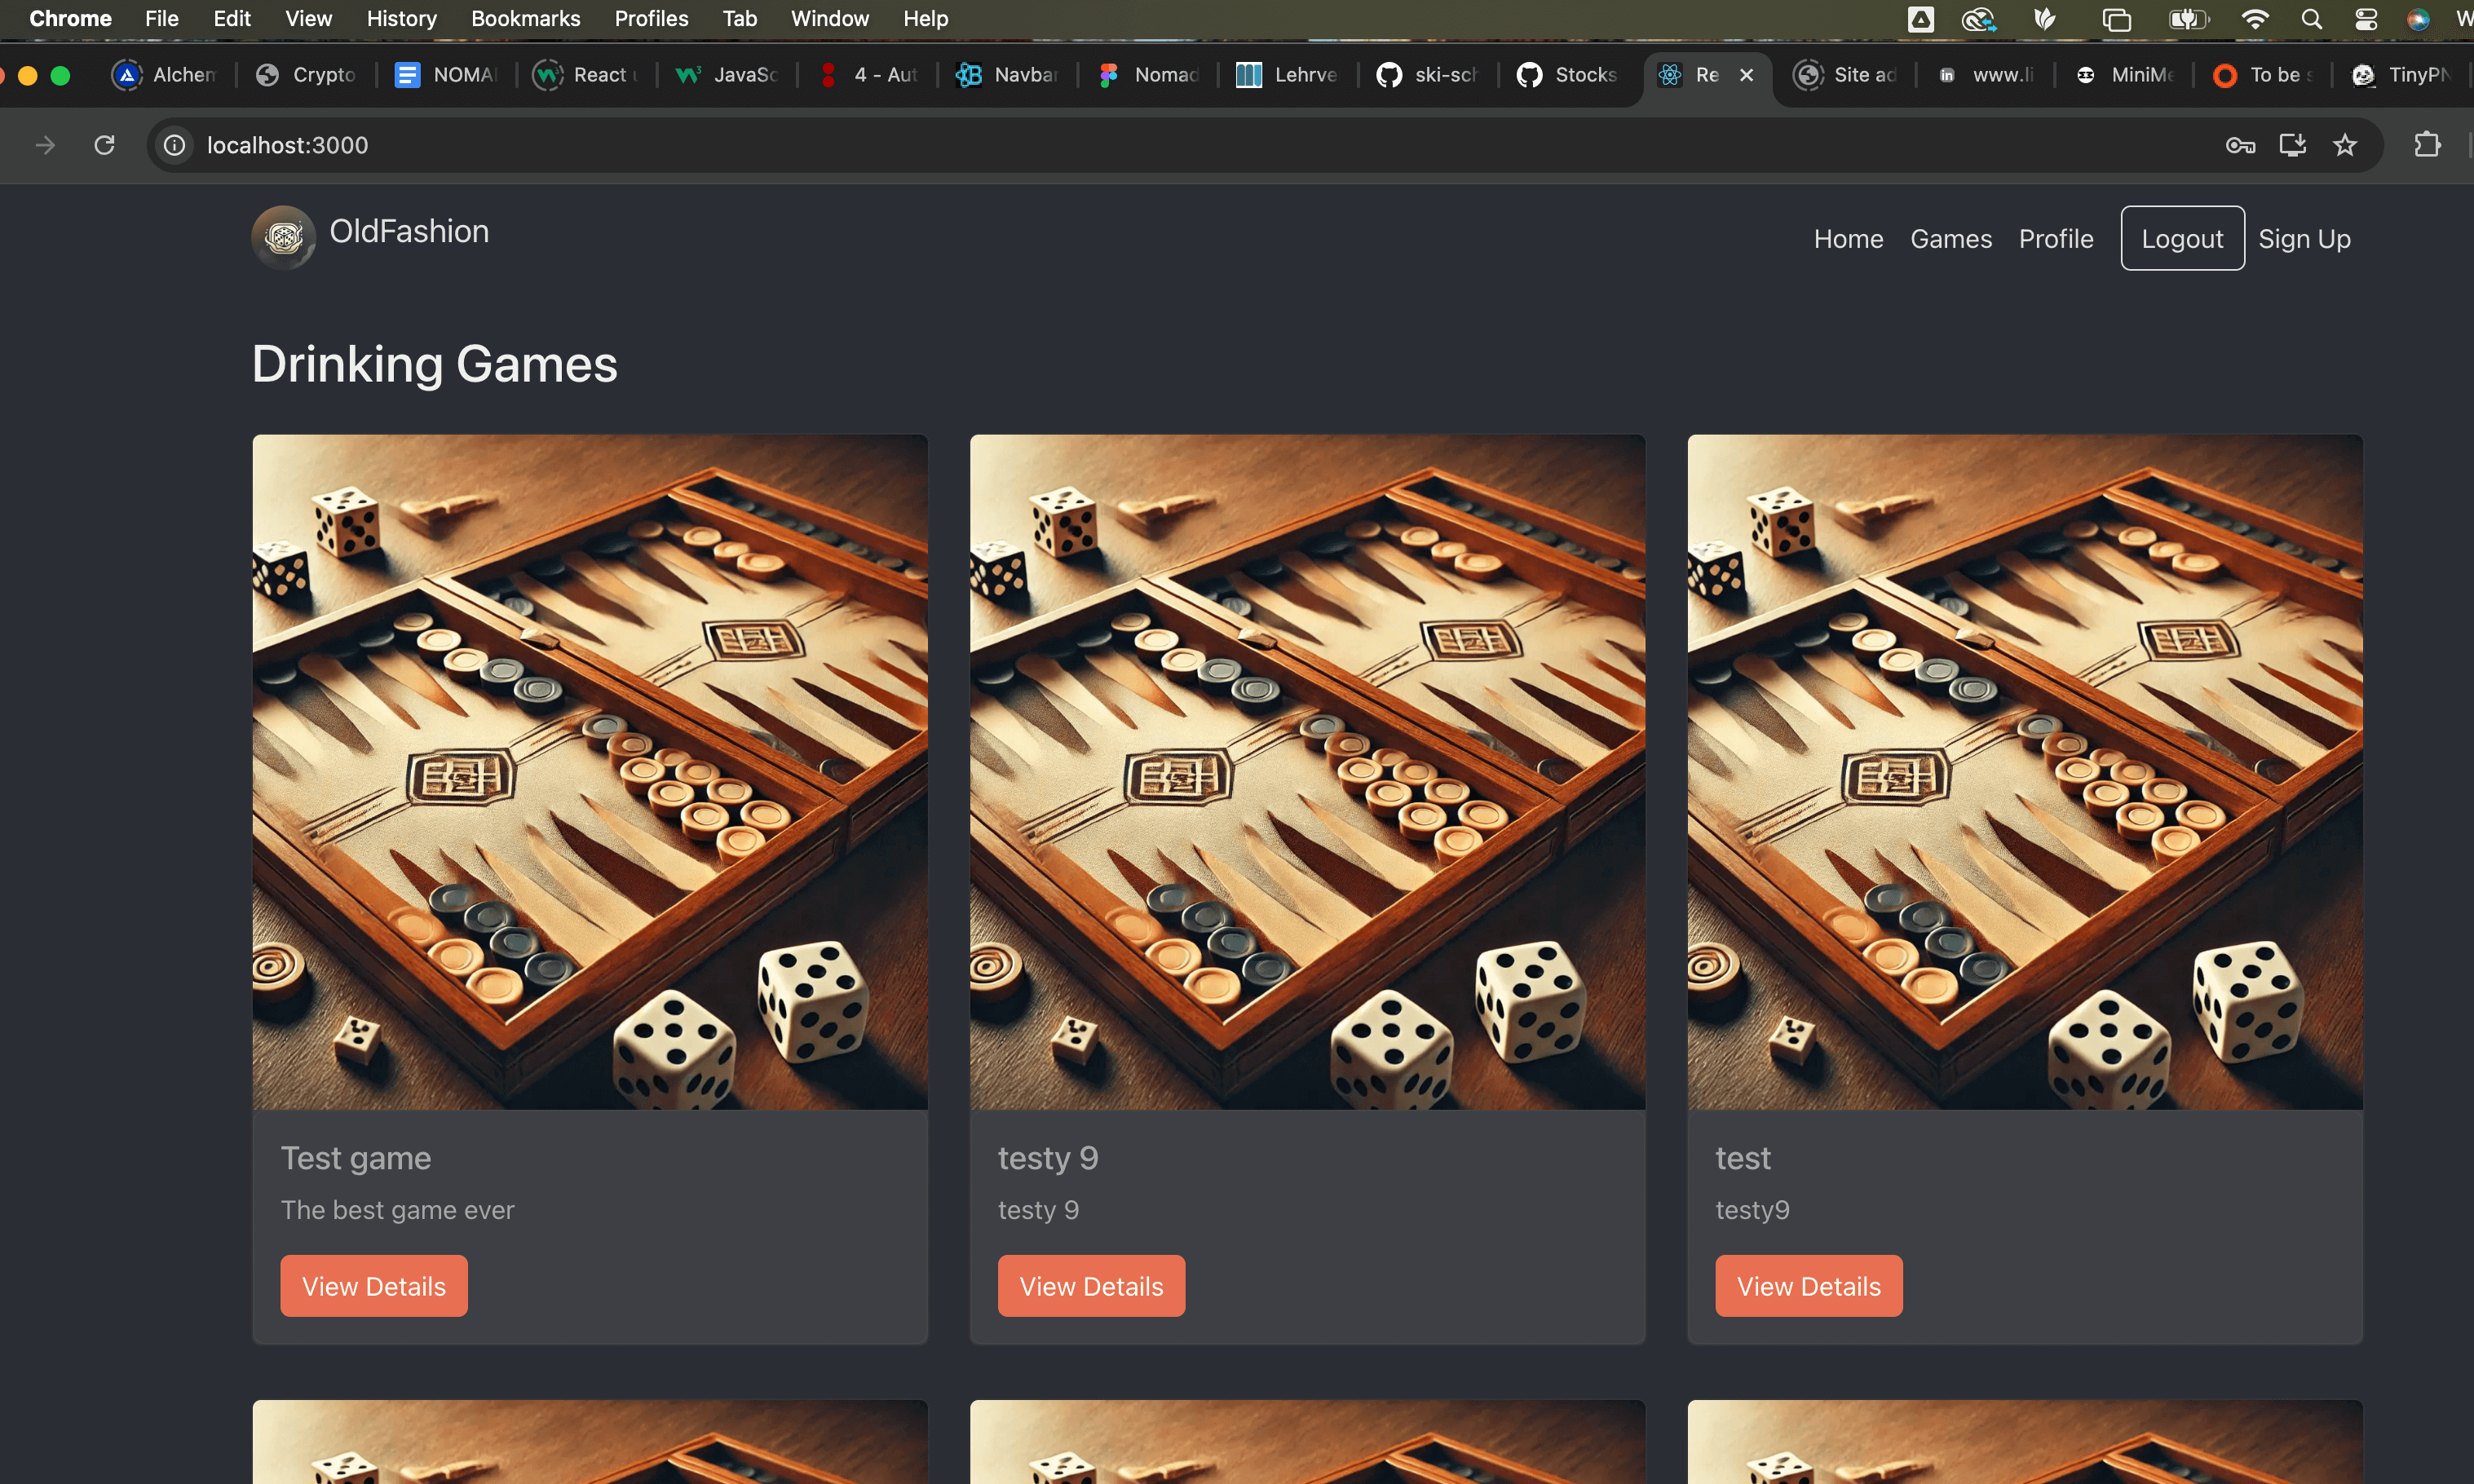Check battery status icon in menu bar
2474x1484 pixels.
point(2188,19)
